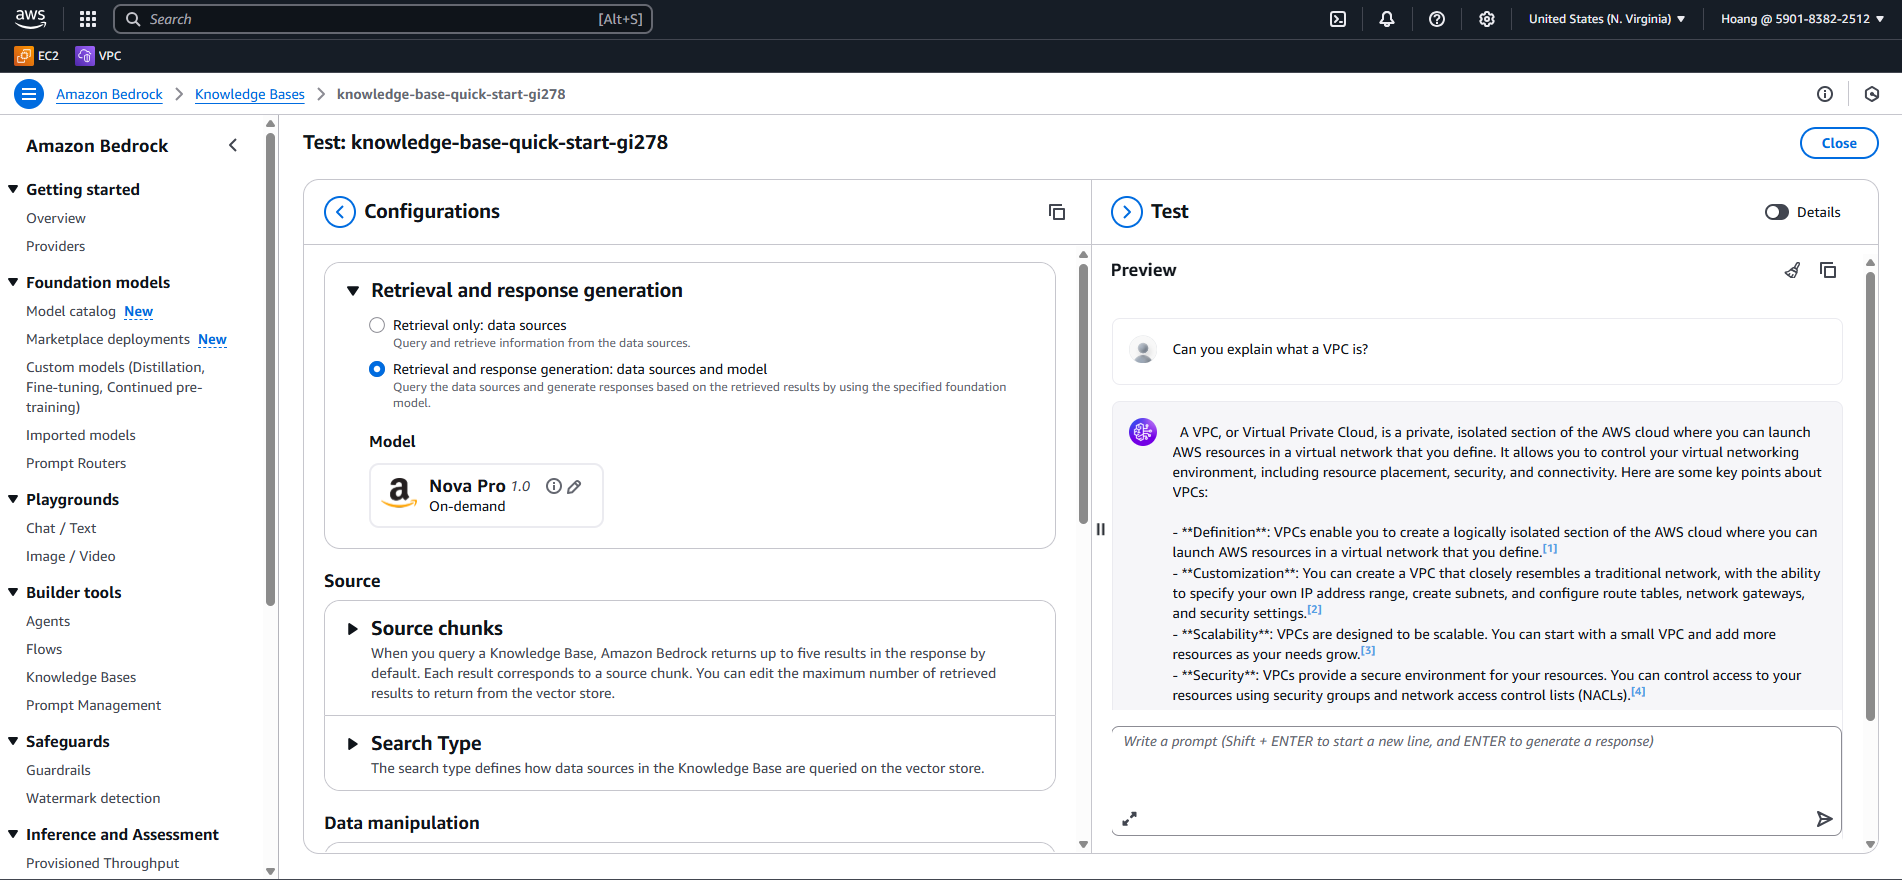Image resolution: width=1902 pixels, height=880 pixels.
Task: Open Marketplace deployments sidebar link
Action: point(108,339)
